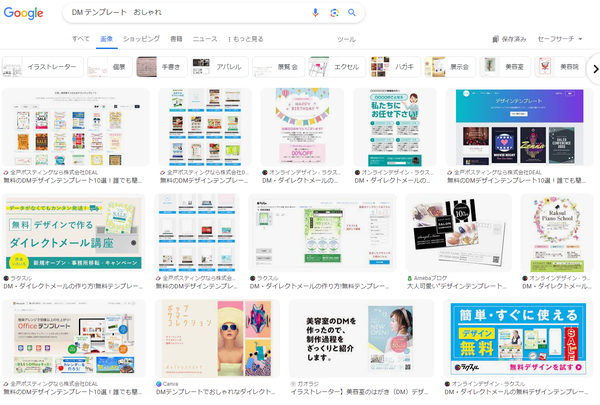Filter by ハガキ chip
600x405 pixels.
click(395, 67)
